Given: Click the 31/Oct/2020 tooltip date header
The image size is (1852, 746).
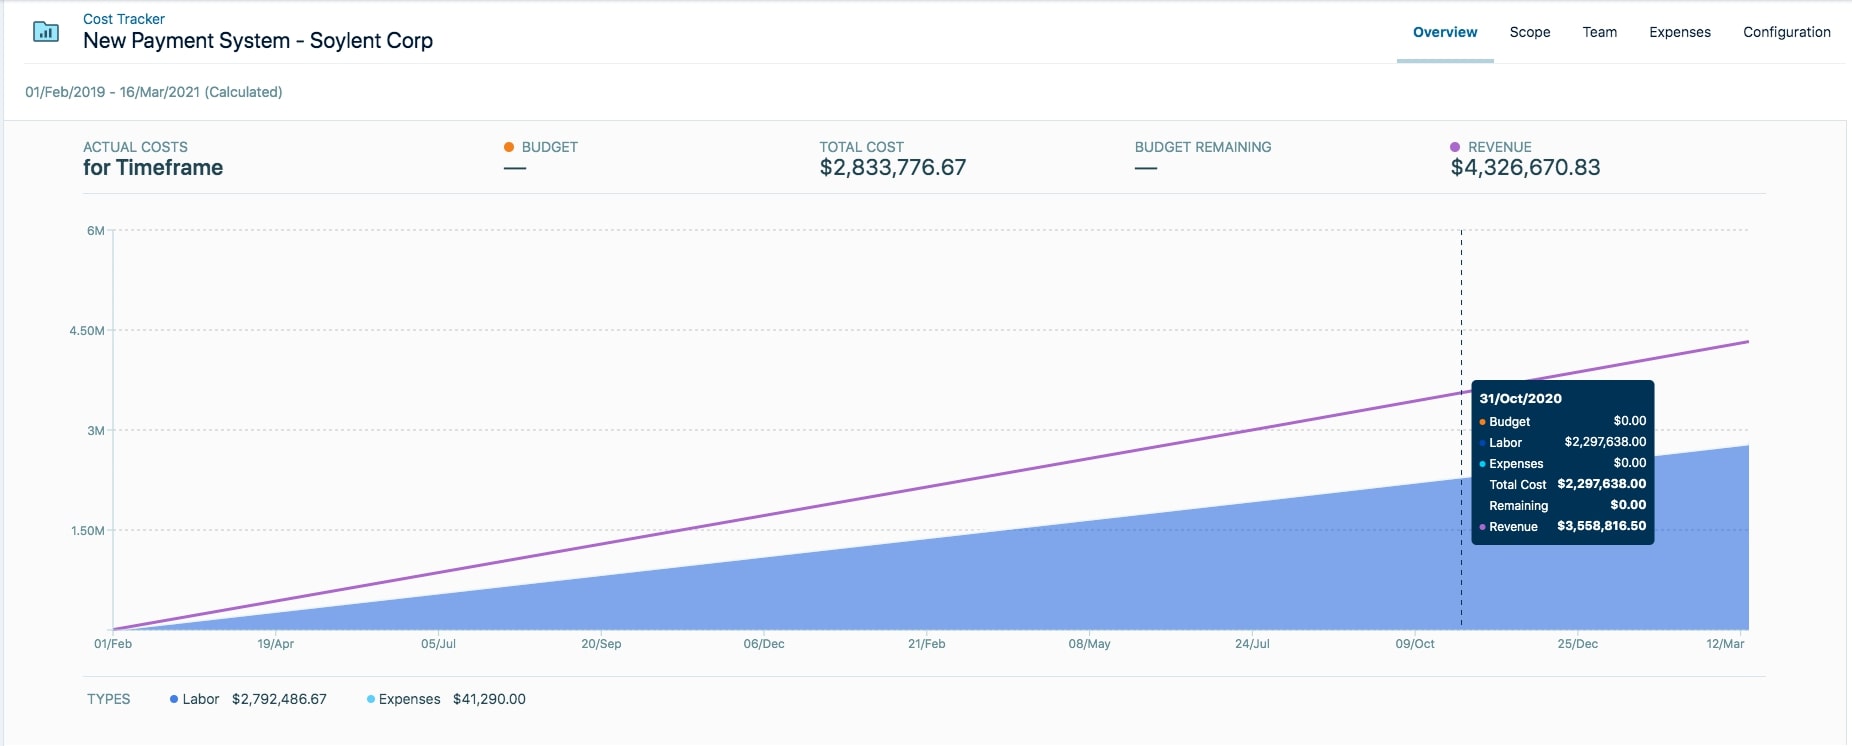Looking at the screenshot, I should coord(1520,398).
